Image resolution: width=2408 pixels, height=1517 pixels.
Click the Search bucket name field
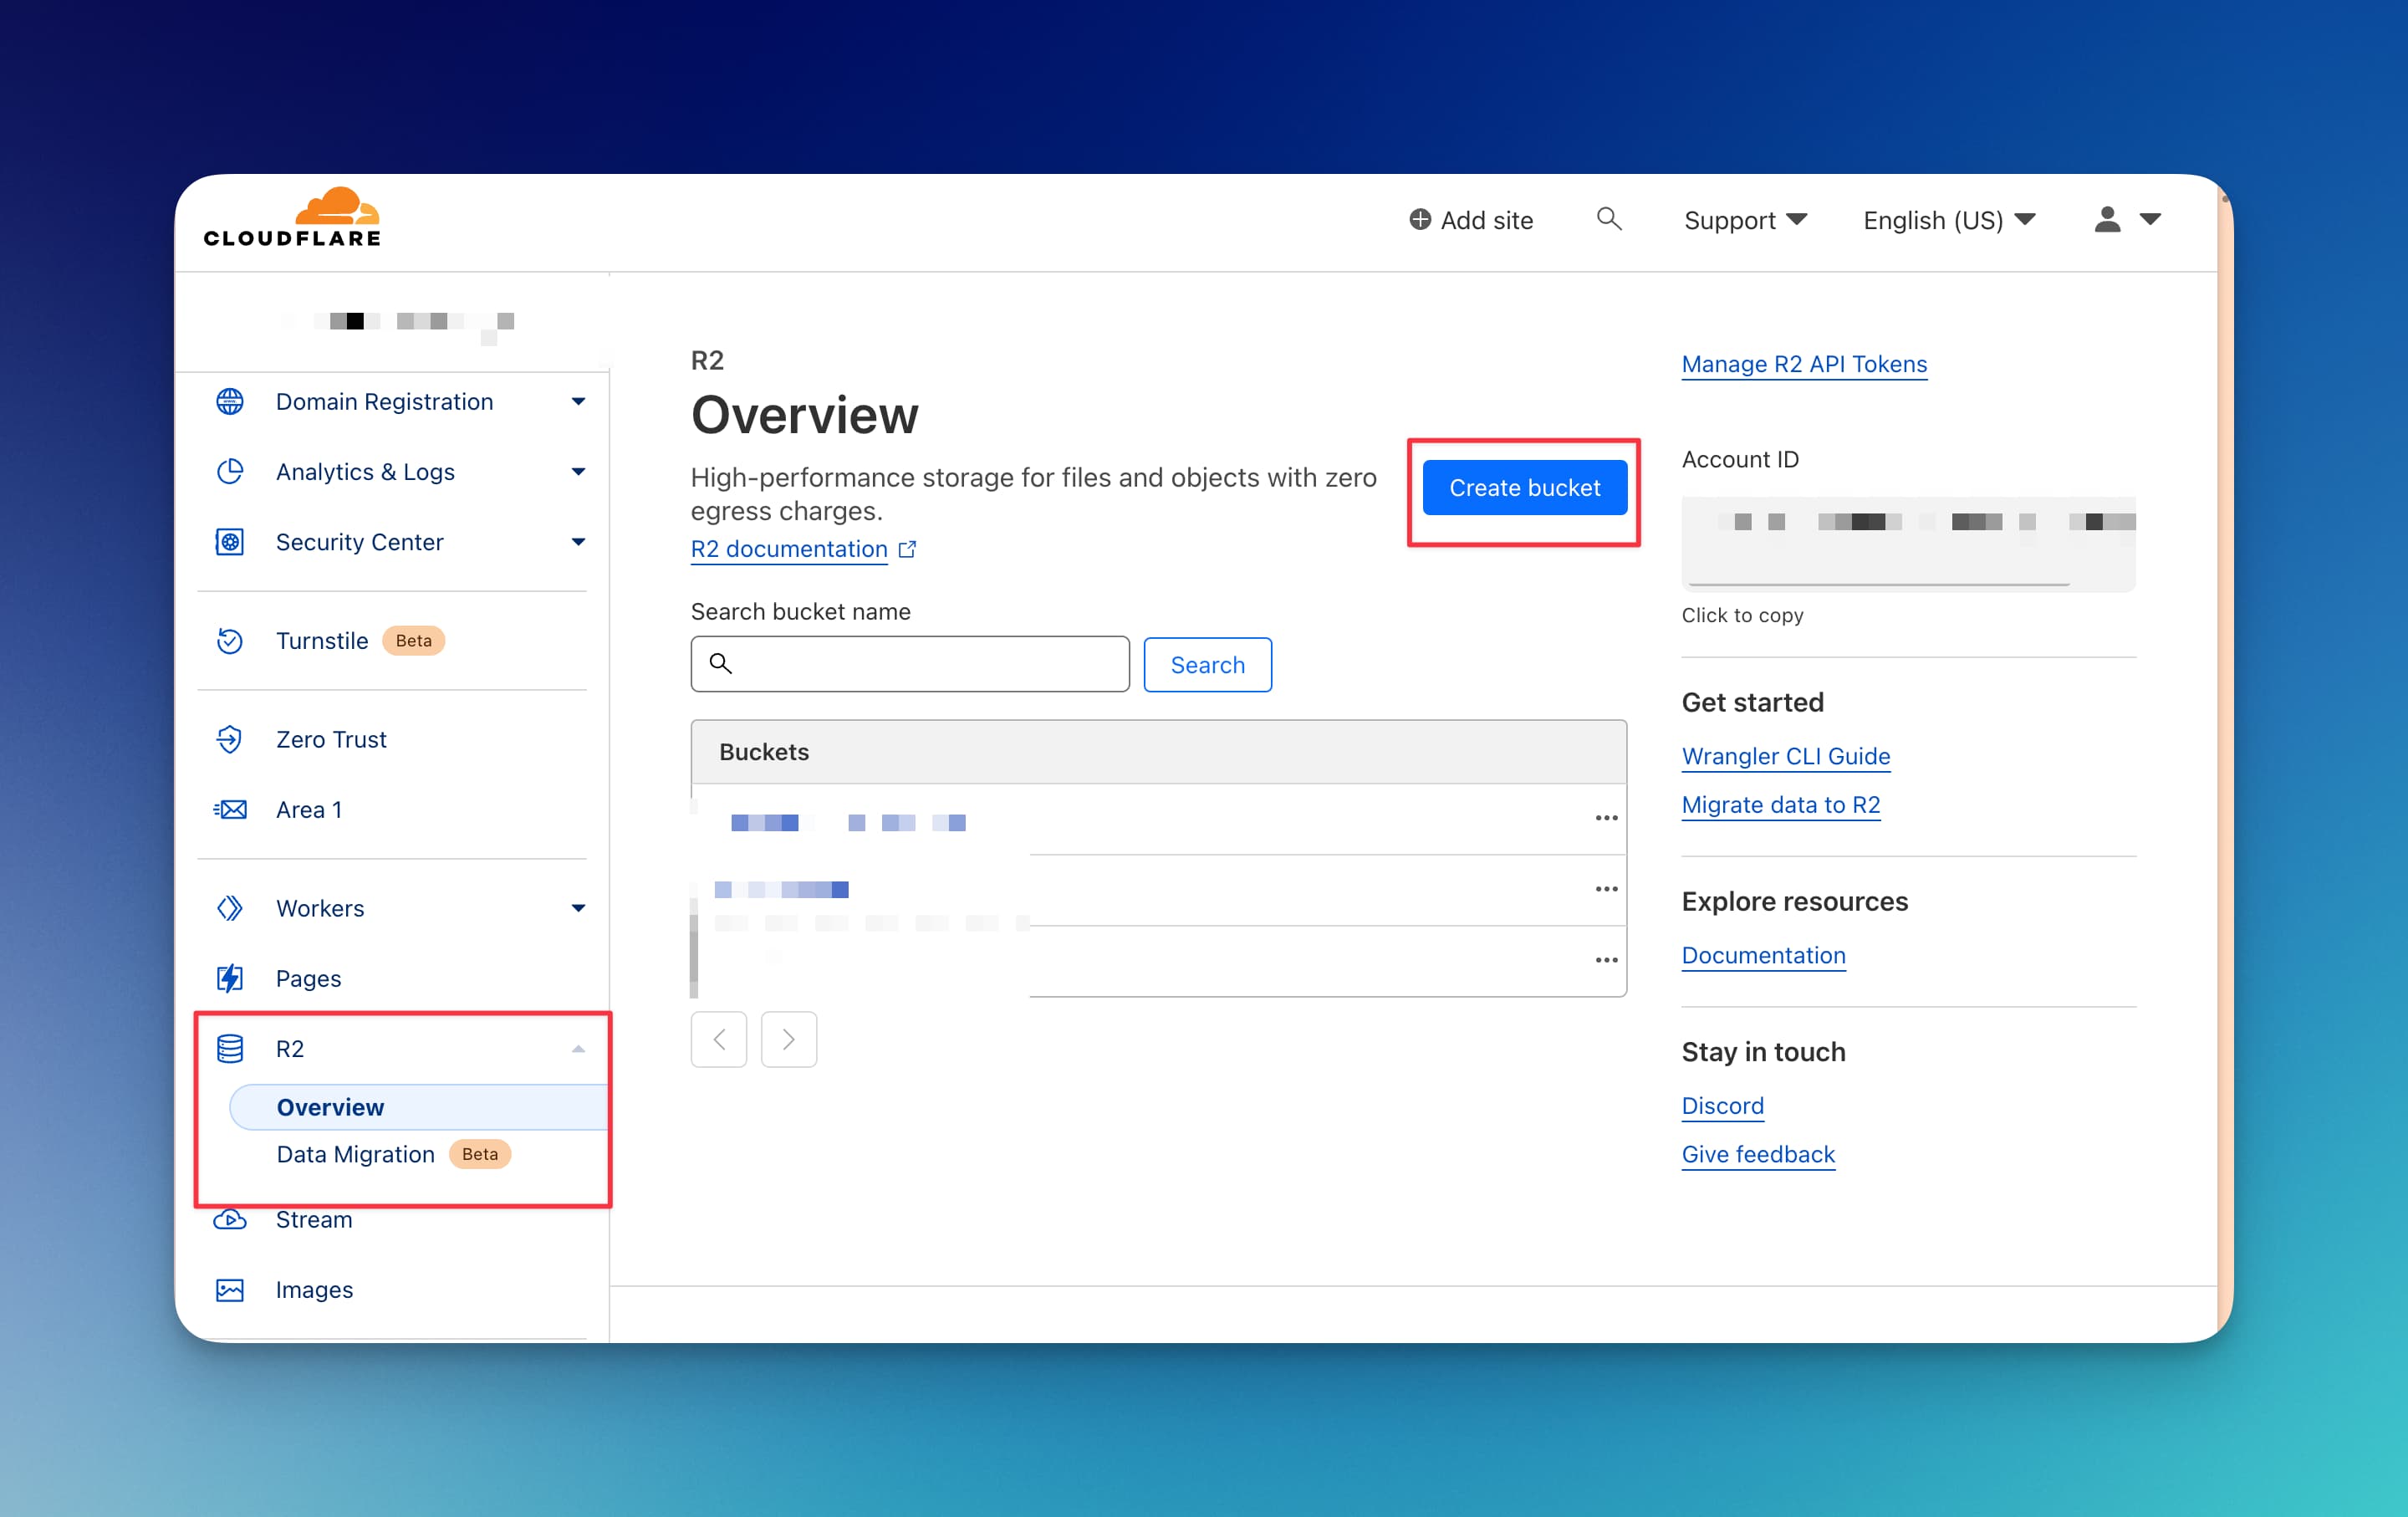(x=910, y=664)
